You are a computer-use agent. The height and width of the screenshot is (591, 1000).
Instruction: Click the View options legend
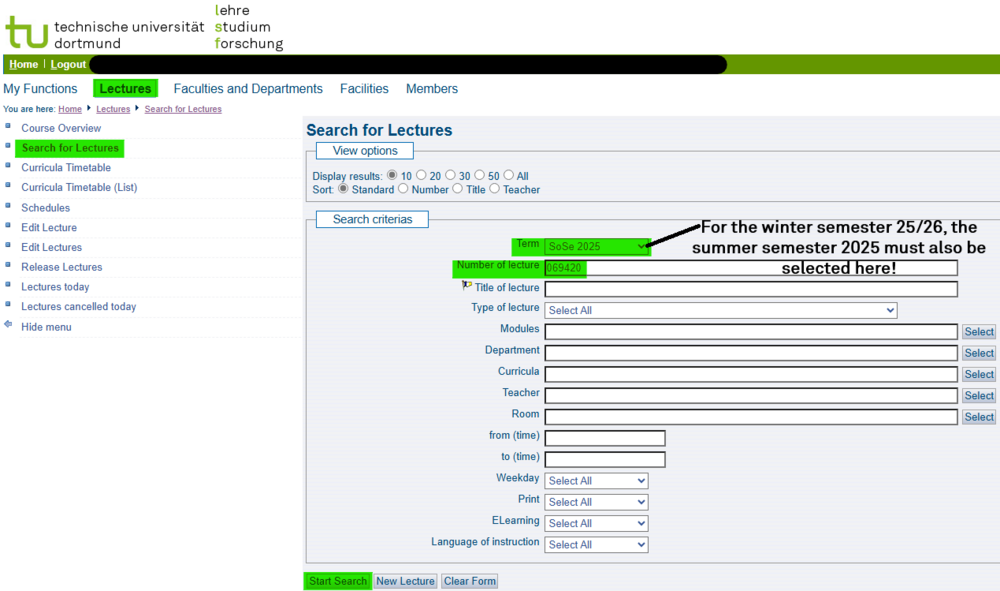click(365, 151)
